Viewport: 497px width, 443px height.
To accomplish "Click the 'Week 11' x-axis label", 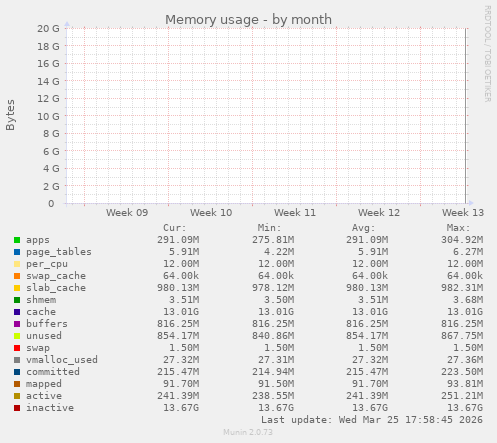I will click(x=295, y=213).
